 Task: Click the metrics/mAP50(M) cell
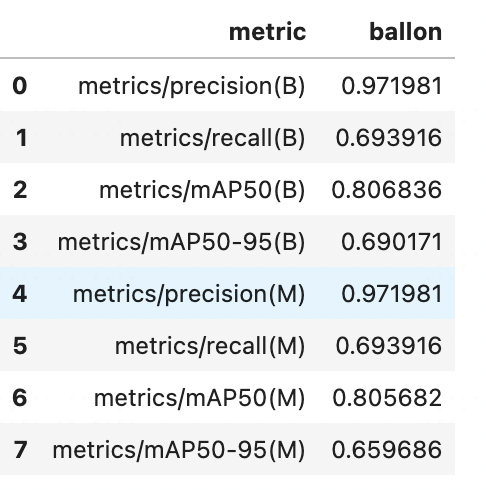200,398
